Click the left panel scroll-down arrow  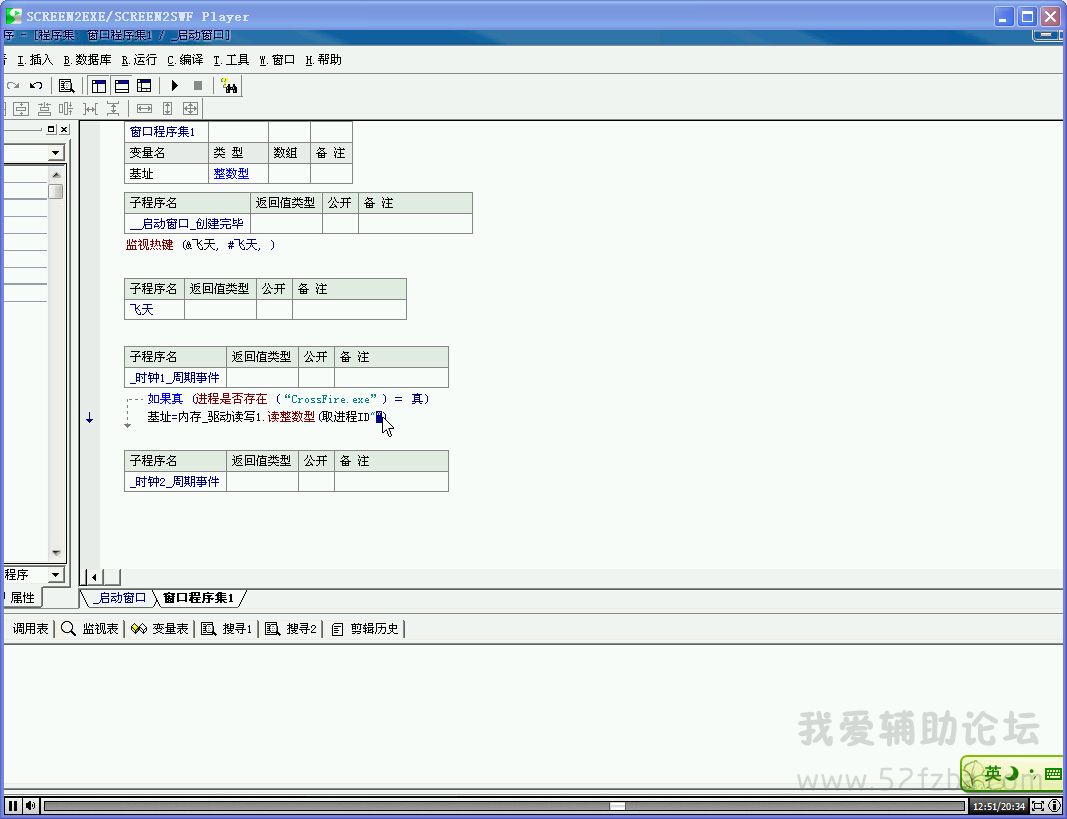click(x=56, y=553)
